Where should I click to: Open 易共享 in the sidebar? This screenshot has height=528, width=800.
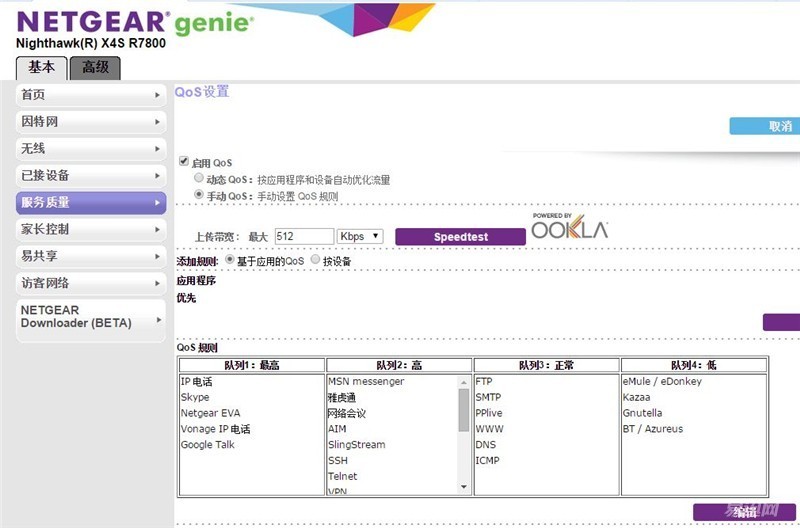pos(91,257)
